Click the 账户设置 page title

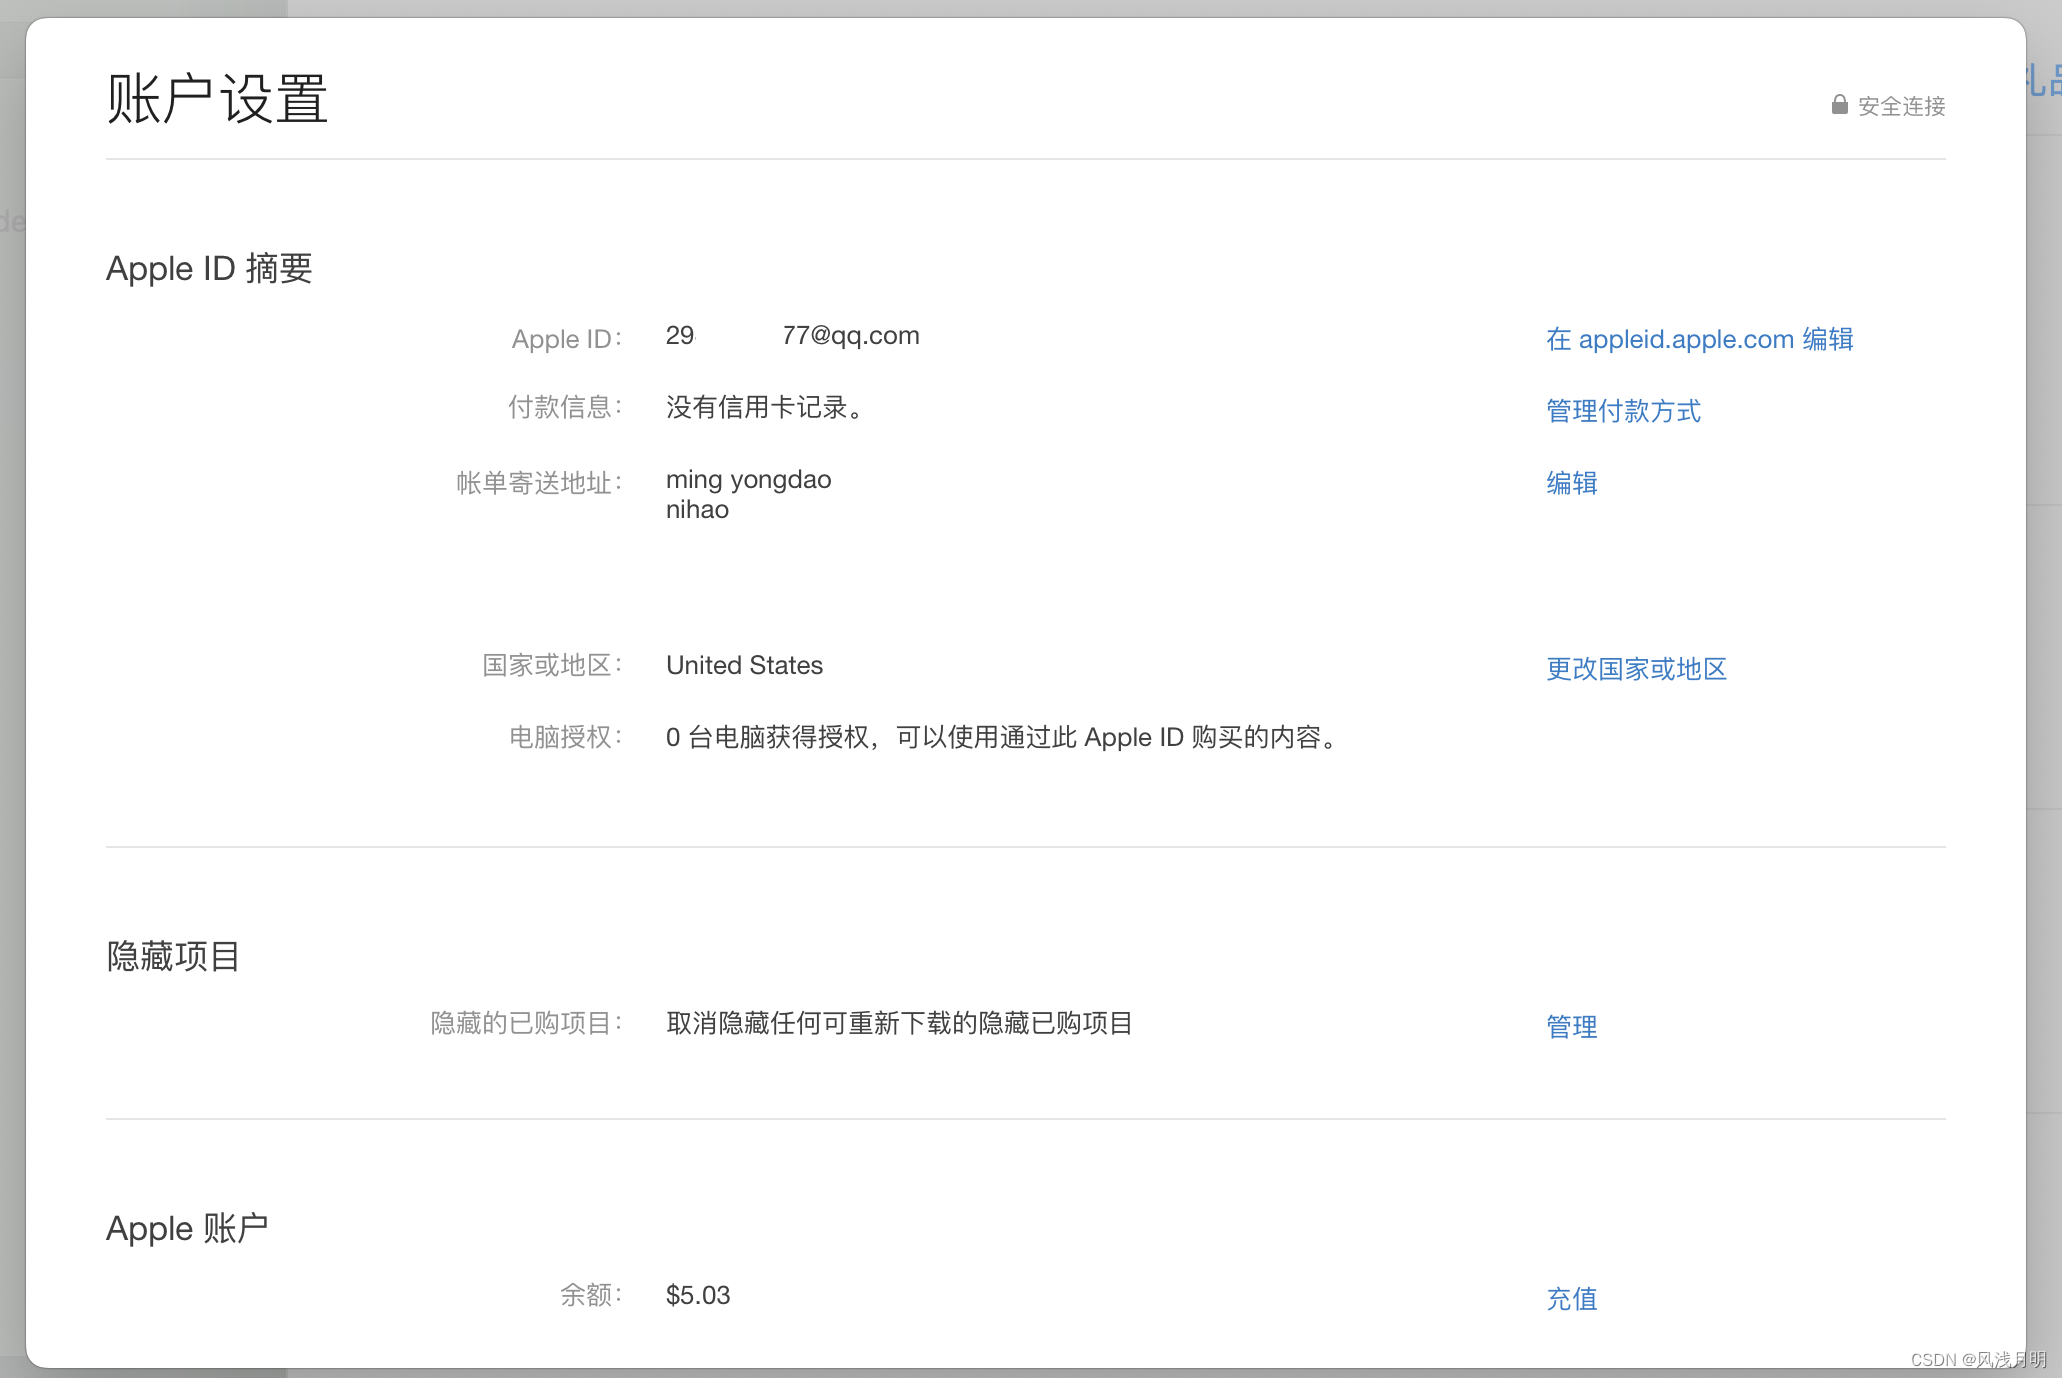(x=217, y=99)
